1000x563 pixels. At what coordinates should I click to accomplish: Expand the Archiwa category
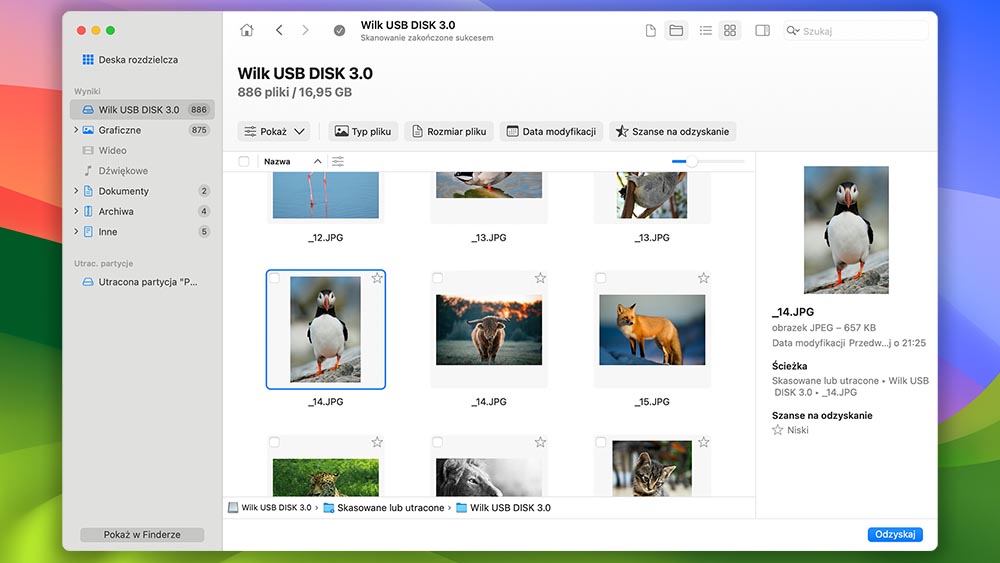tap(76, 211)
